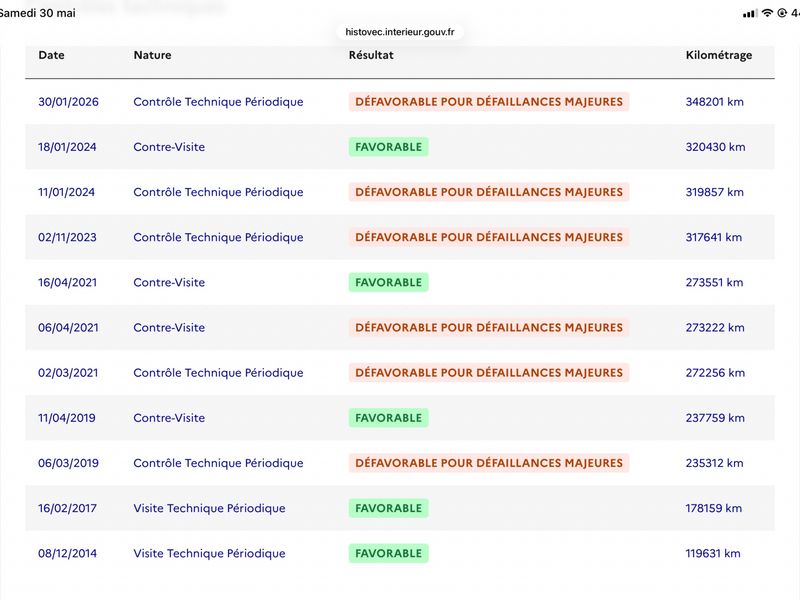Image resolution: width=800 pixels, height=600 pixels.
Task: Select the Kilométrage column header
Action: tap(718, 56)
